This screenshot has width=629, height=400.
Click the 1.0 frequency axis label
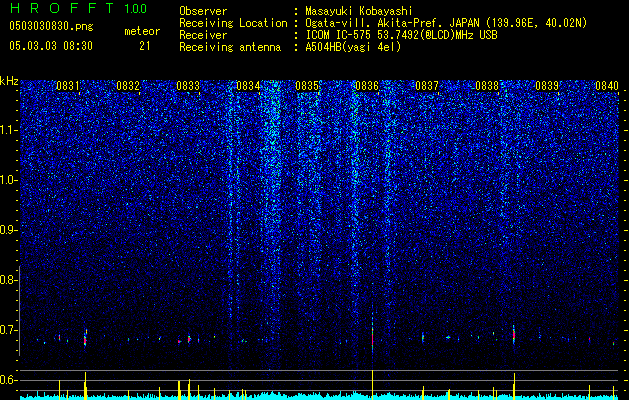[7, 180]
